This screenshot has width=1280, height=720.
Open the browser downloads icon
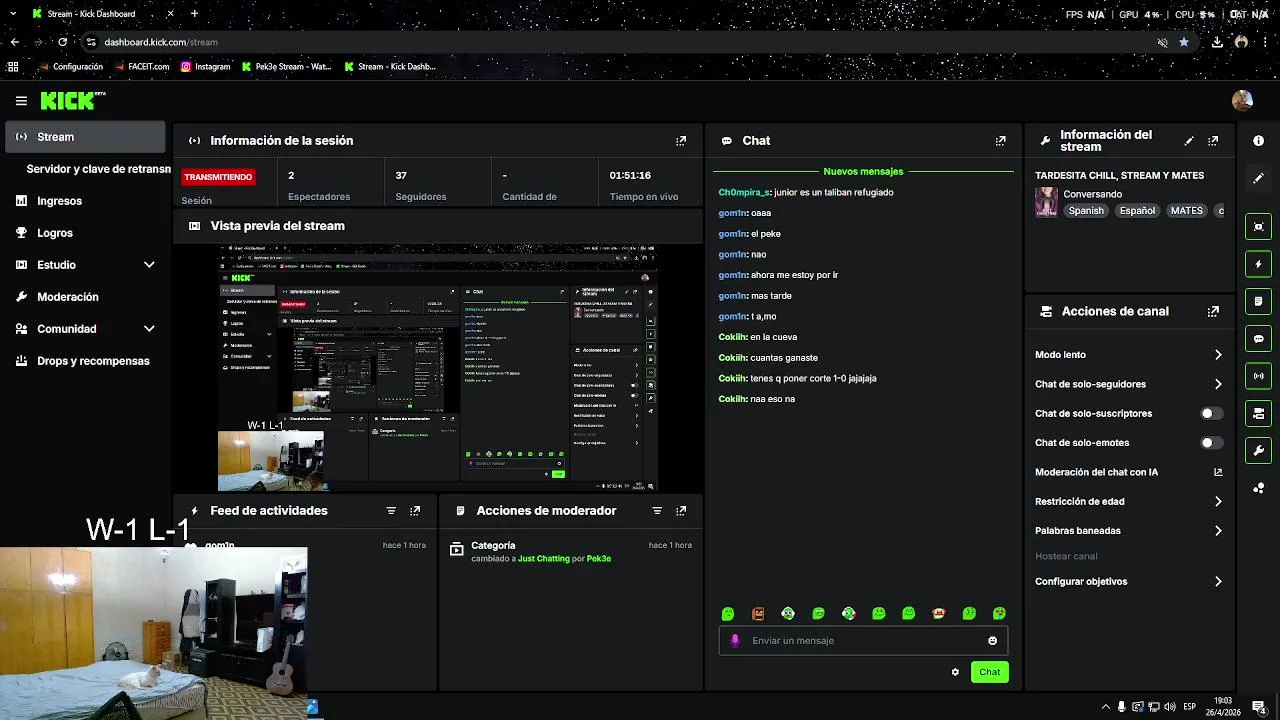pos(1217,42)
